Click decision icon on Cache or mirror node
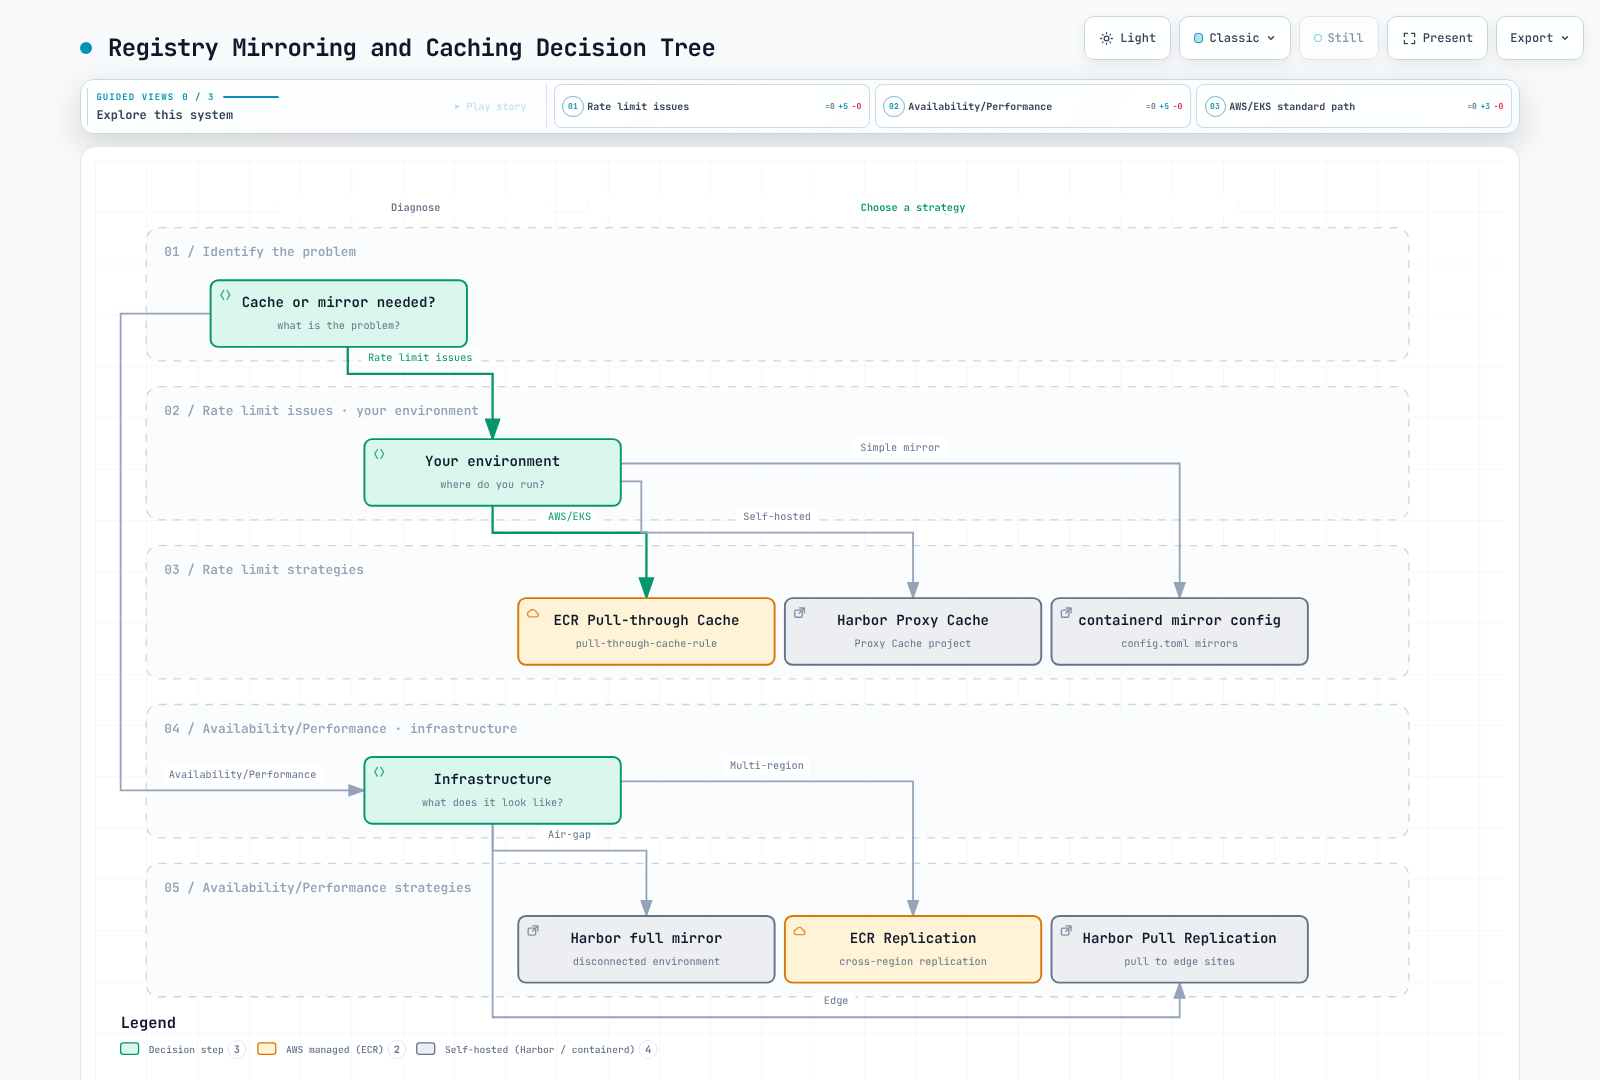1600x1080 pixels. click(x=226, y=295)
